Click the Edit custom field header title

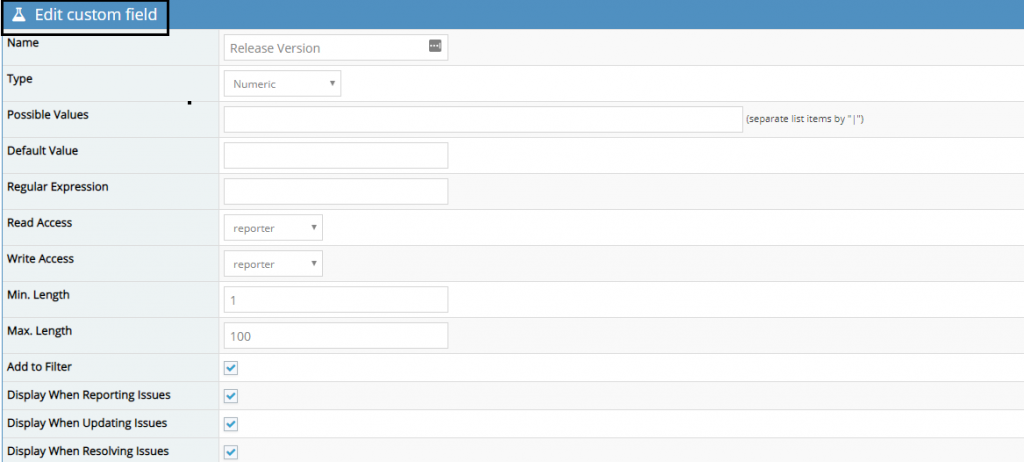pos(95,15)
